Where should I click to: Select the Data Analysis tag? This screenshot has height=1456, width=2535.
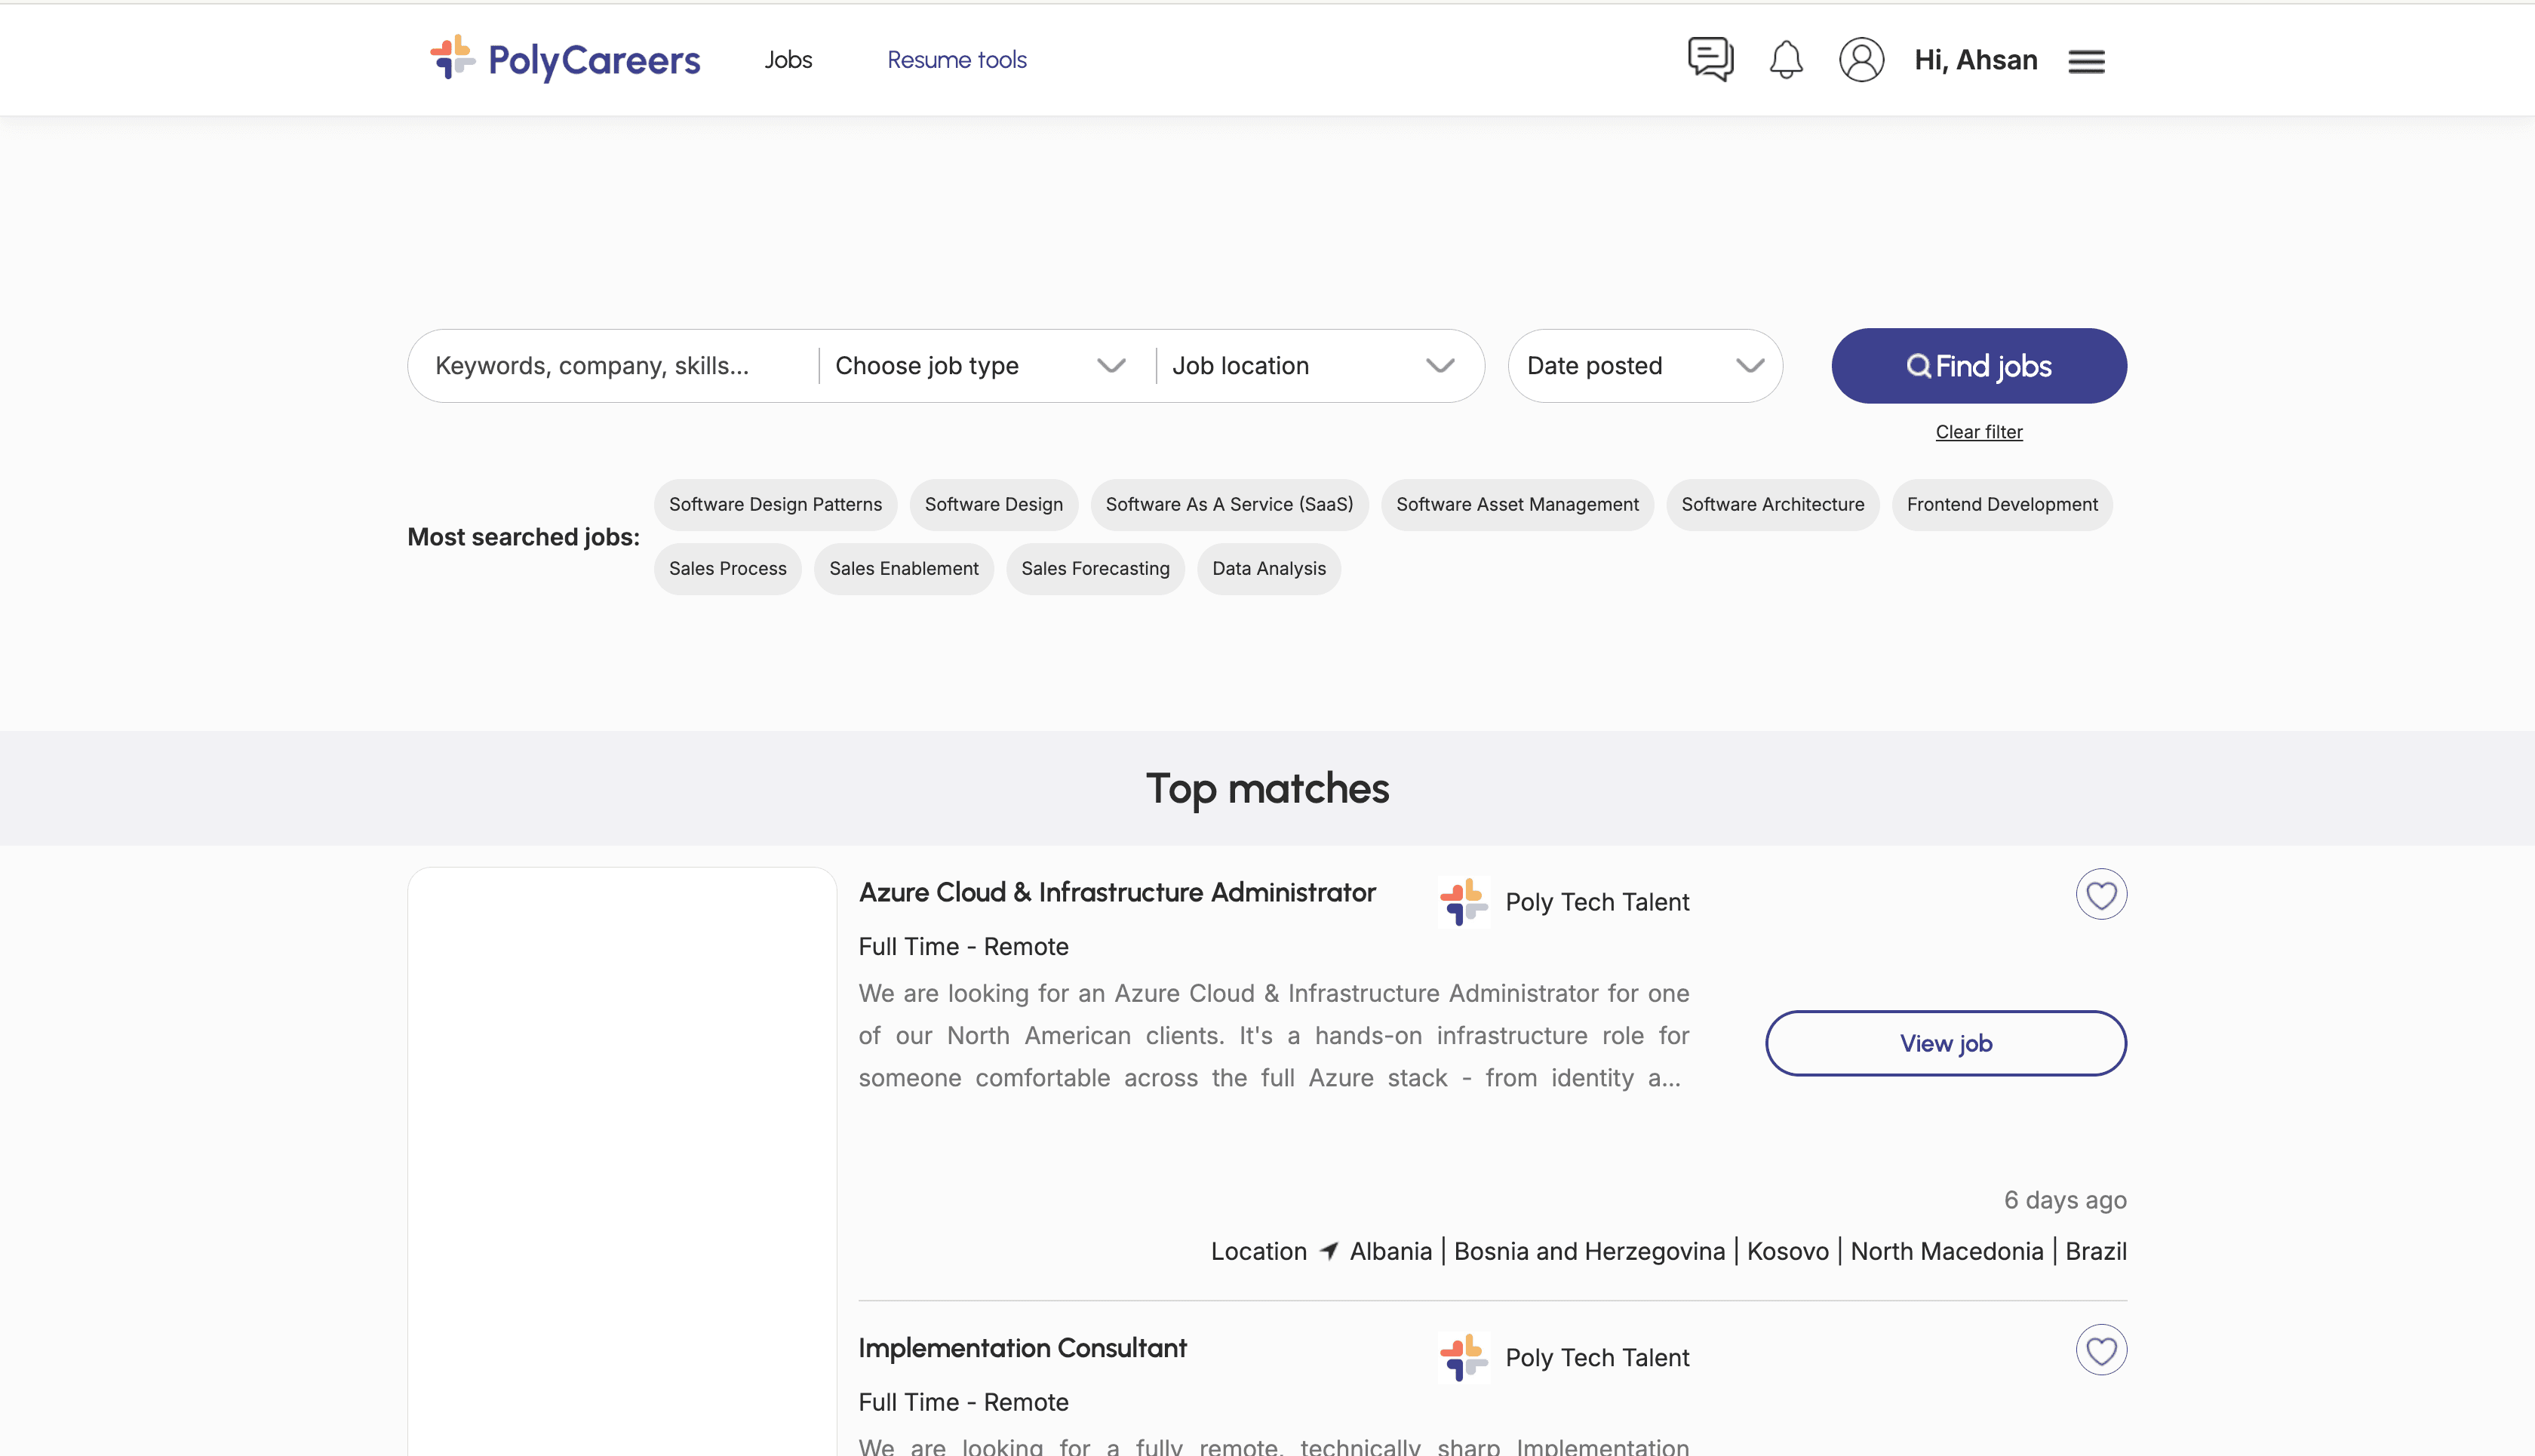[x=1269, y=569]
